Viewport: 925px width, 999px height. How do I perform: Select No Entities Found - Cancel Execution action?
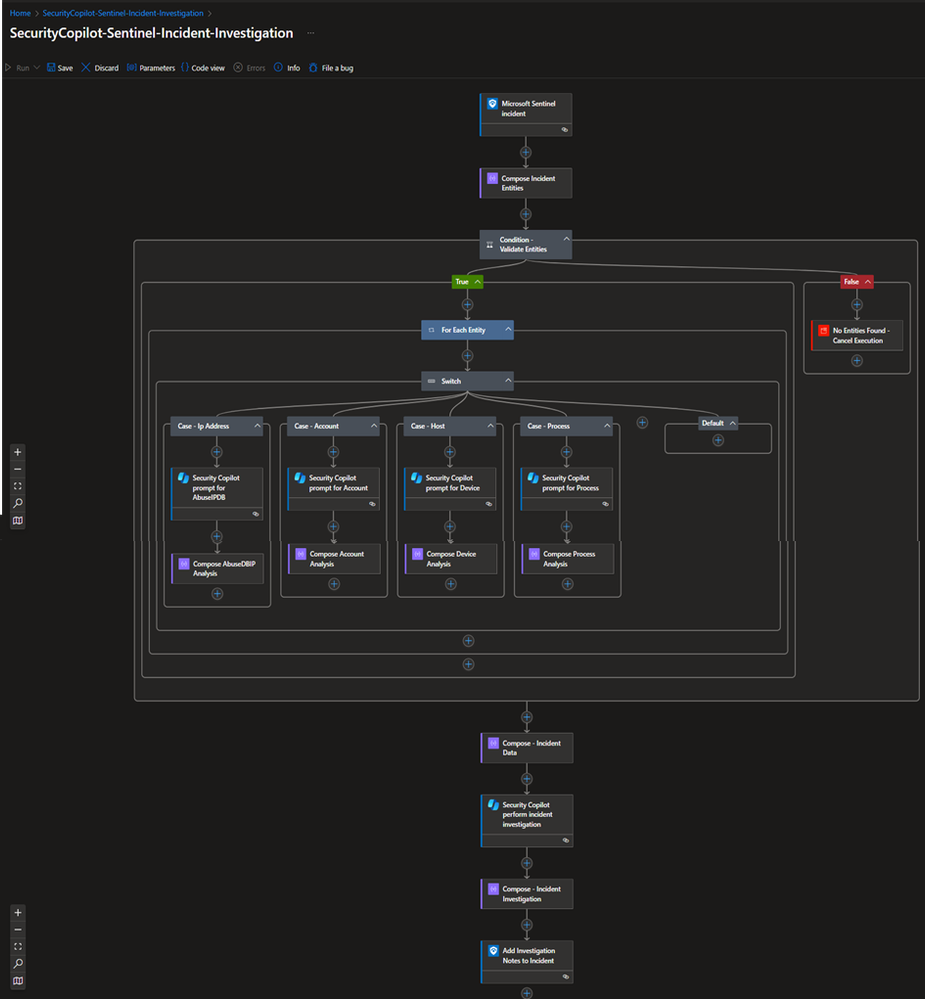pos(857,335)
